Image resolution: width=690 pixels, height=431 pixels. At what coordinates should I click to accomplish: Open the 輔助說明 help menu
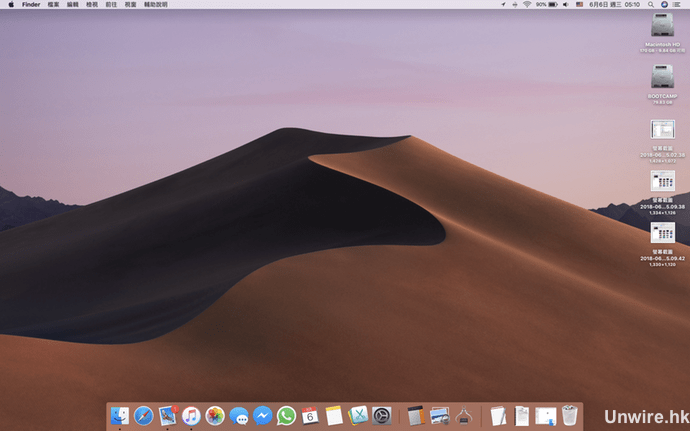point(156,4)
